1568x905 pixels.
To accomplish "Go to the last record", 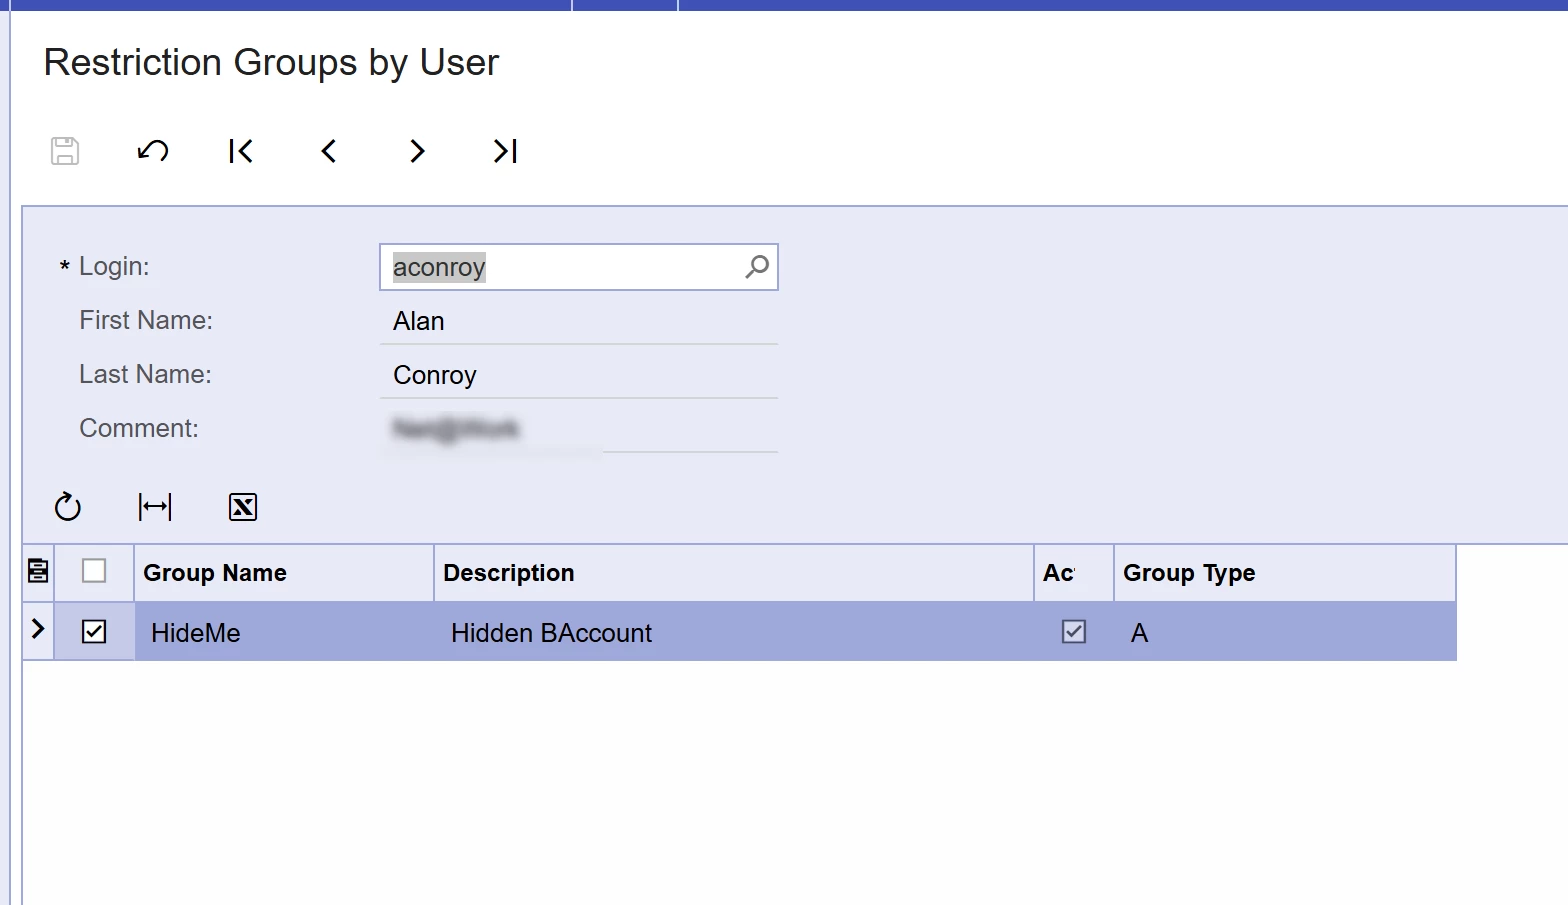I will (505, 151).
